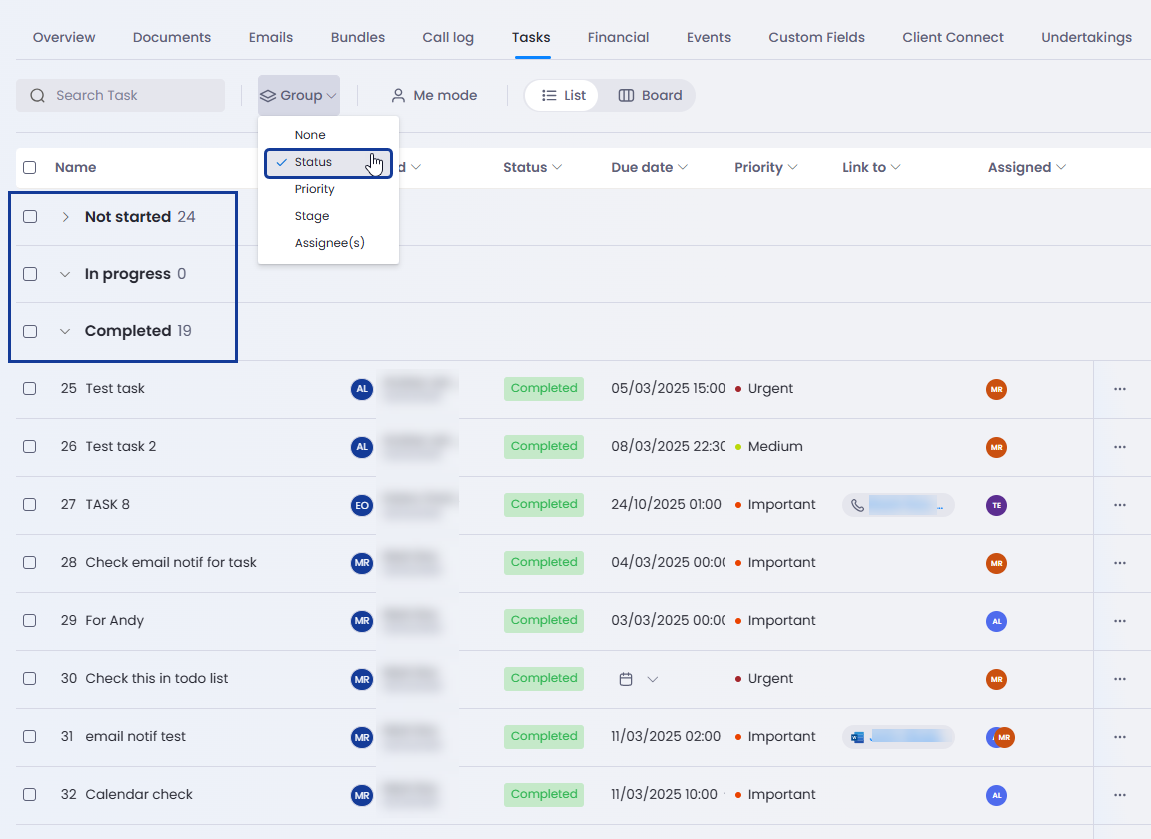The image size is (1151, 839).
Task: Click the search magnifier icon
Action: click(x=37, y=95)
